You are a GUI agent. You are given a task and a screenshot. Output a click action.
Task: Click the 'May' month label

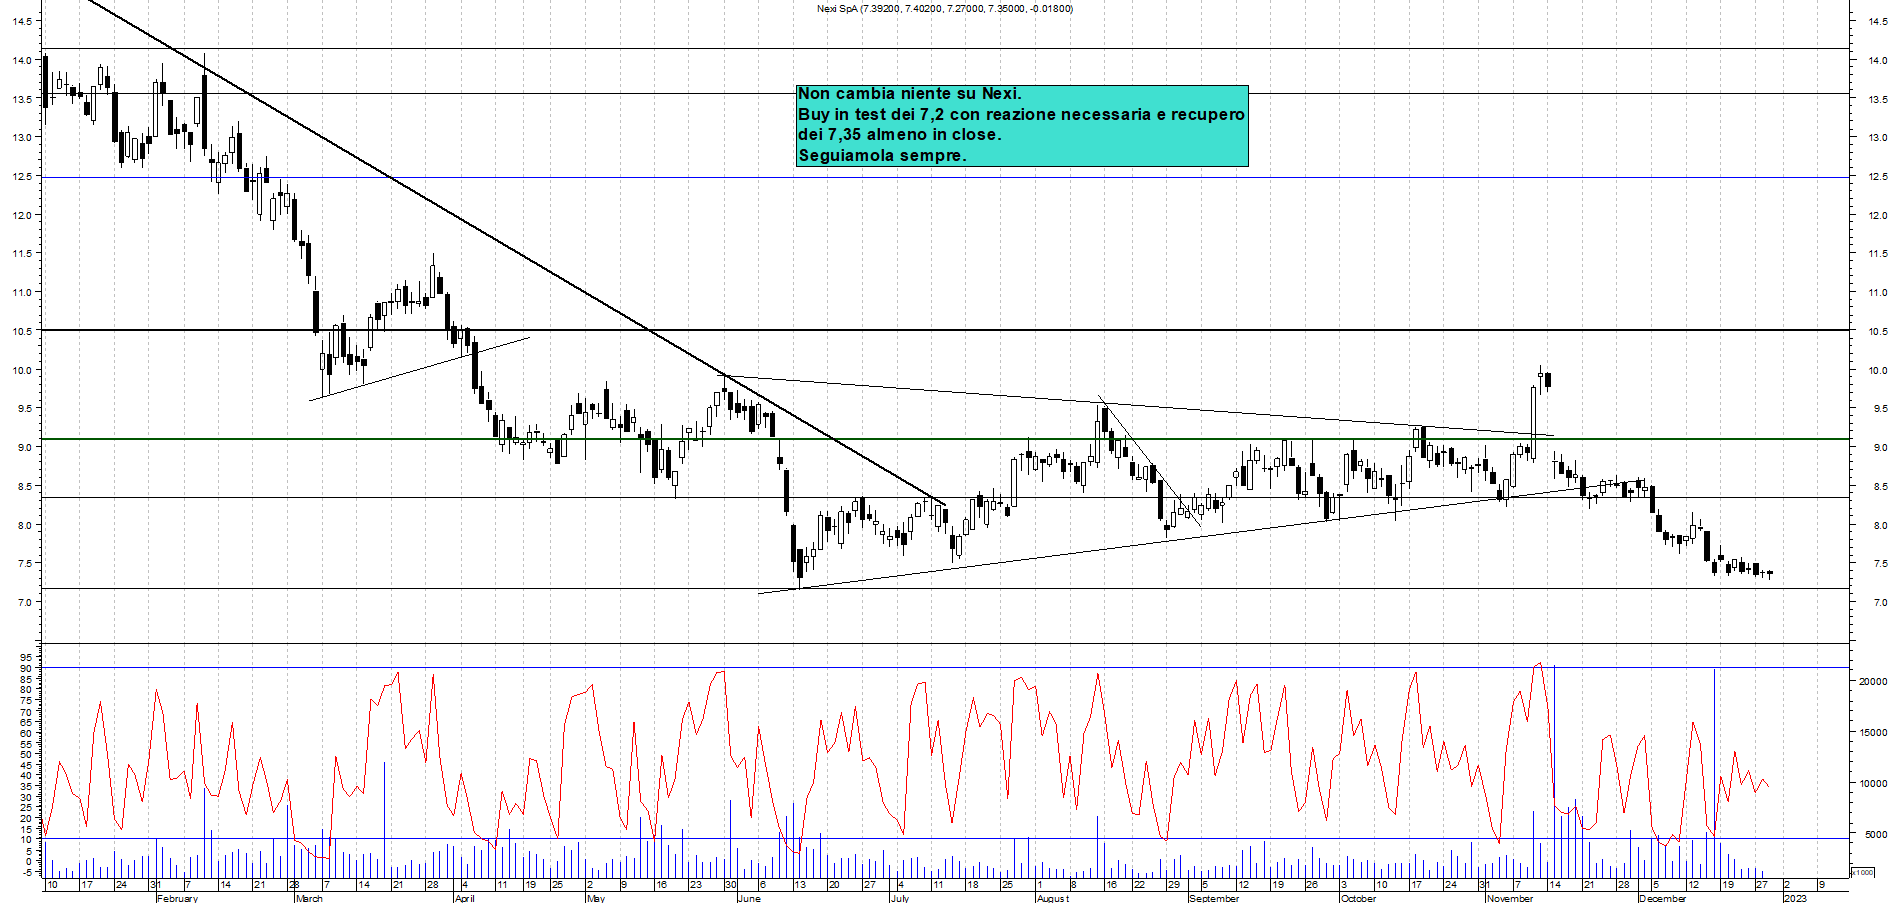(x=596, y=898)
